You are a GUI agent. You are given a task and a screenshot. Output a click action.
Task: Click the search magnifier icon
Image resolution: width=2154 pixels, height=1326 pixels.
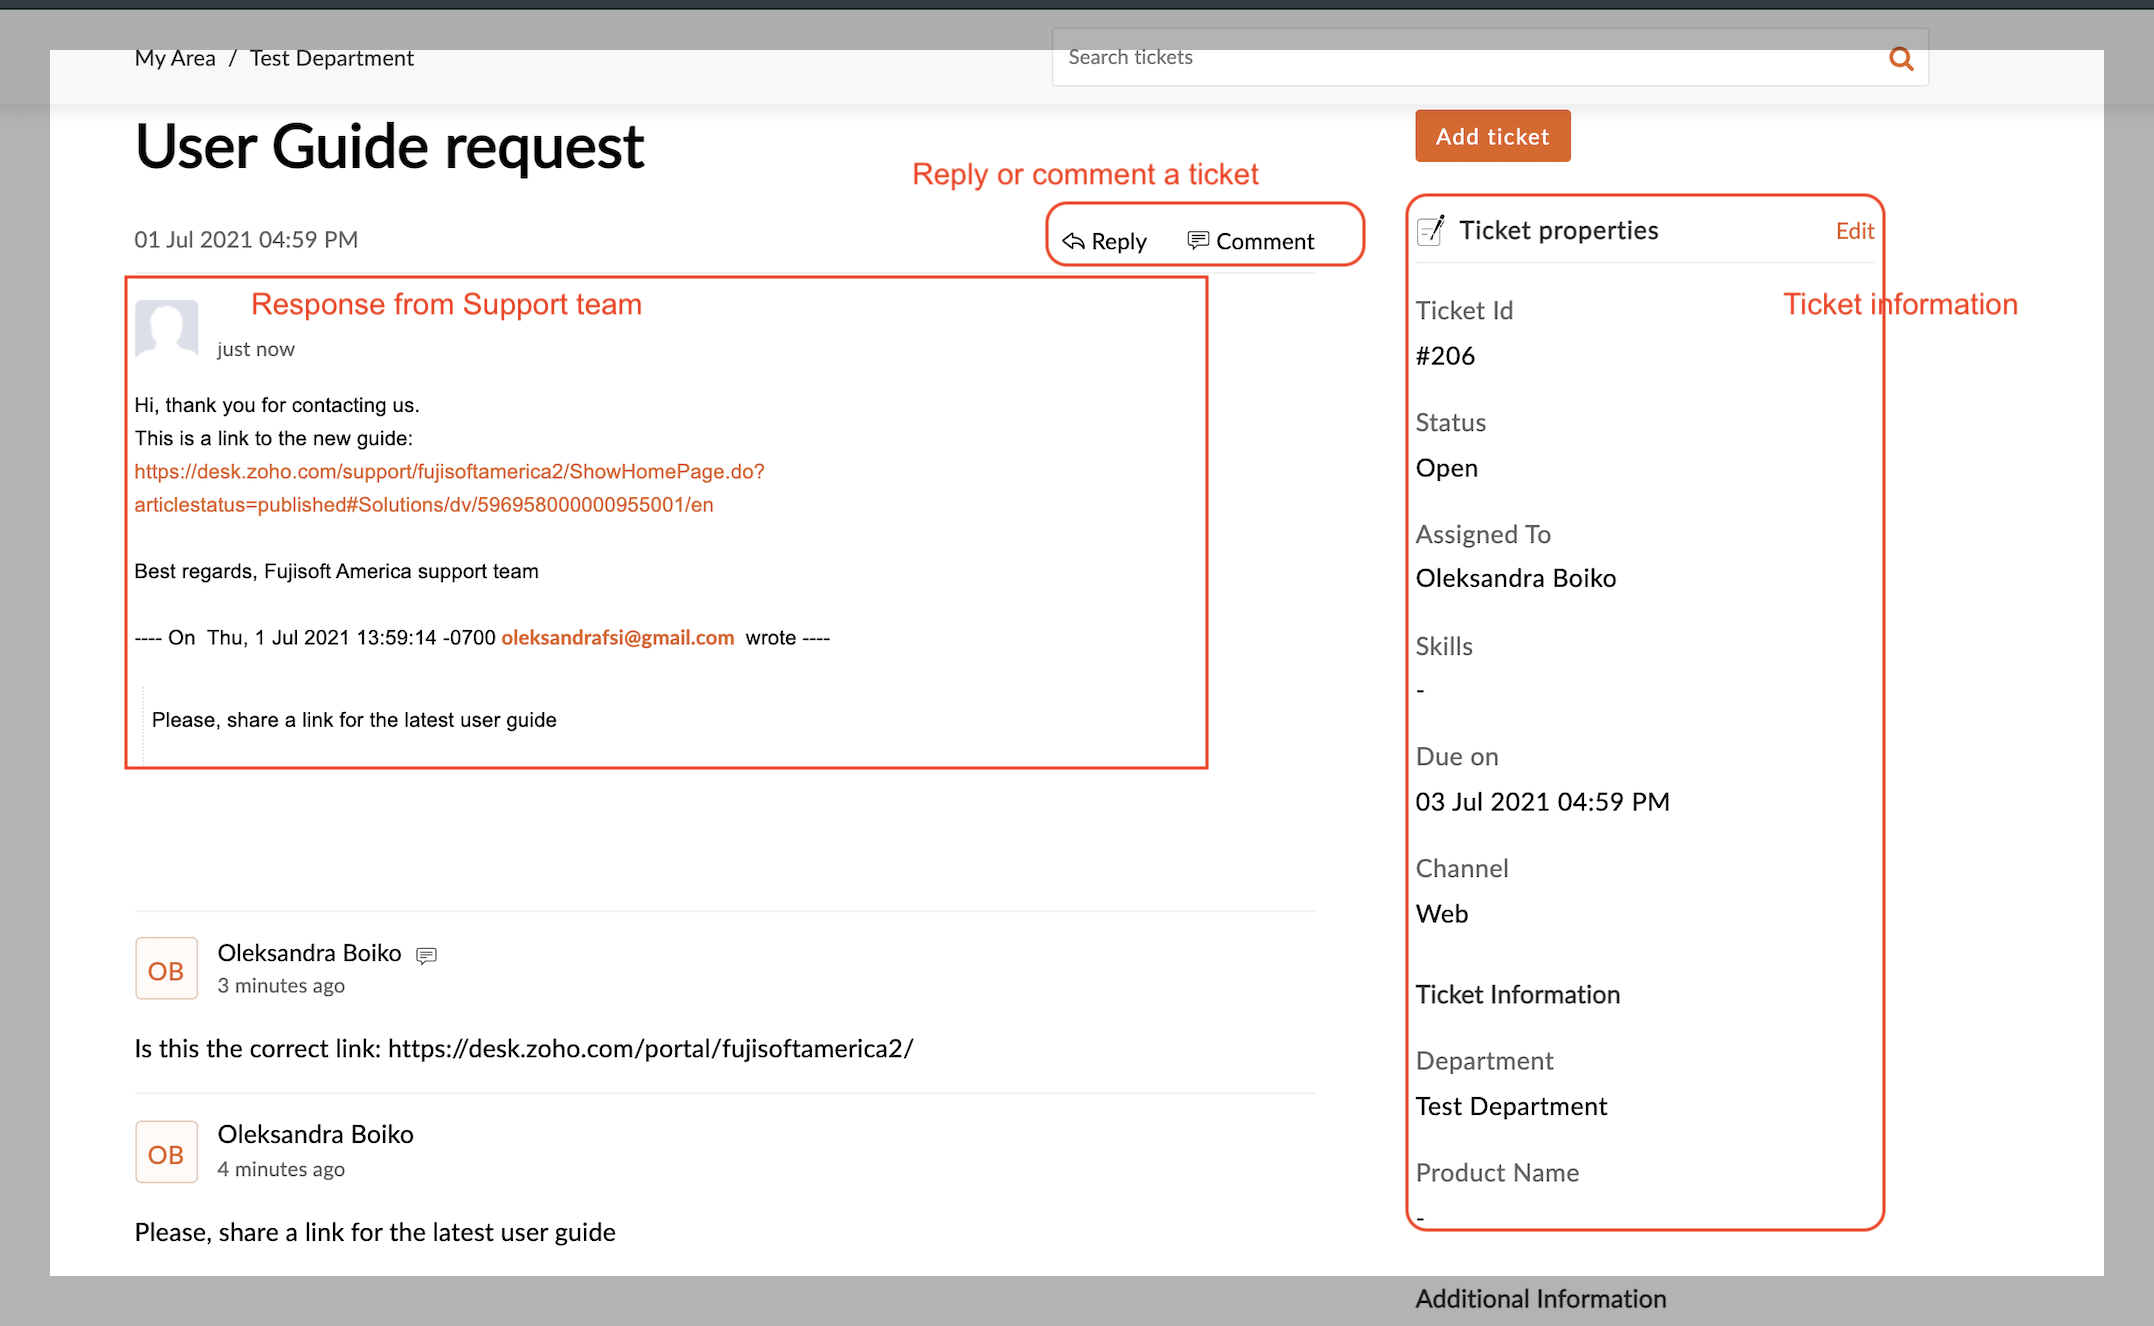(1901, 59)
